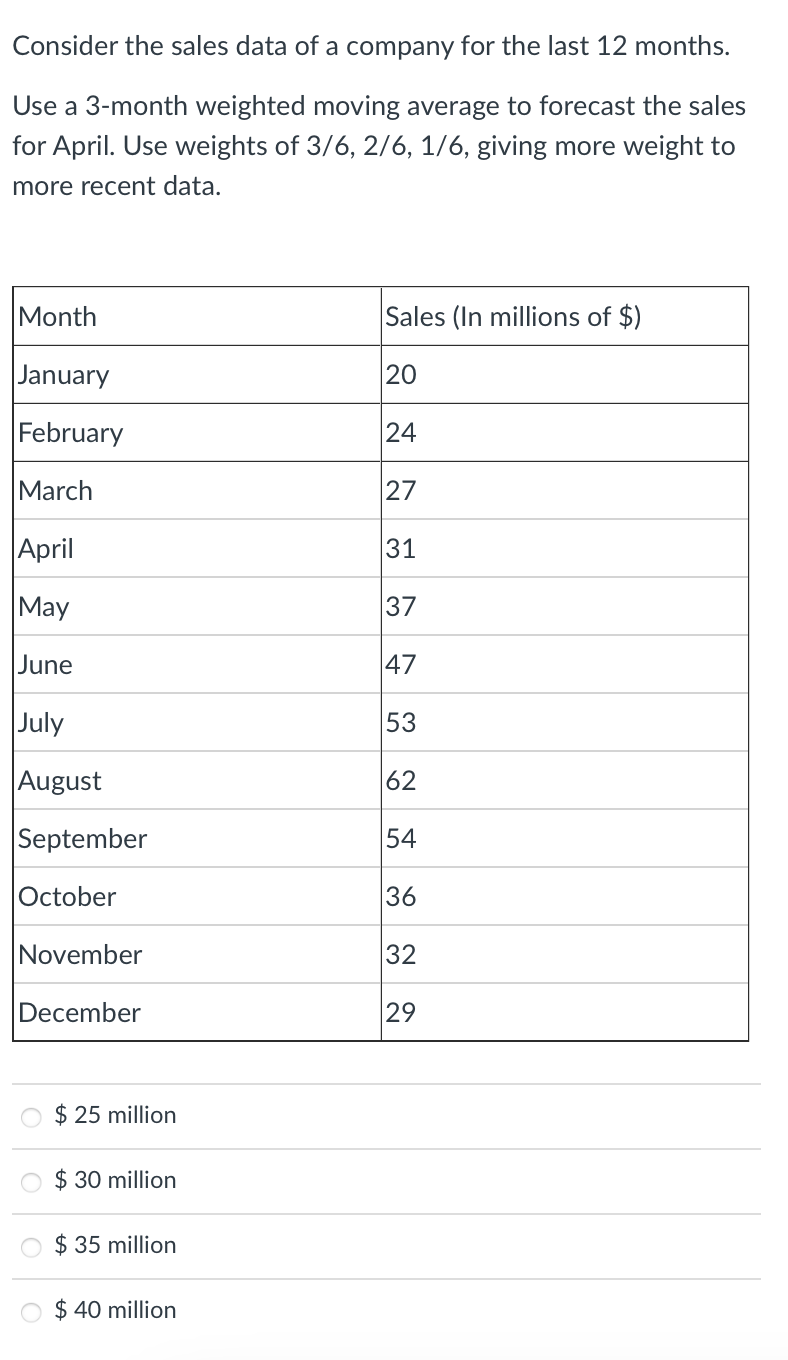Select the September month cell
This screenshot has height=1360, width=788.
pos(197,839)
